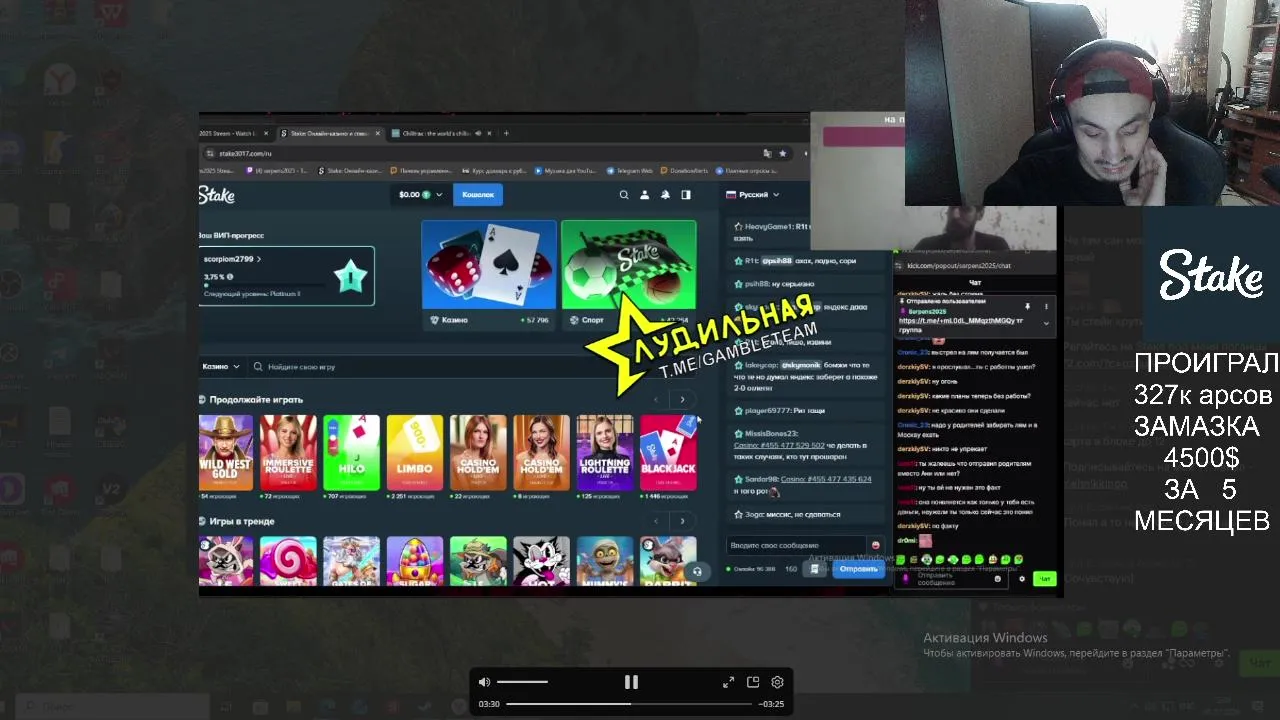Bookmark page with star icon
Screen dimensions: 1280x720
(x=782, y=153)
